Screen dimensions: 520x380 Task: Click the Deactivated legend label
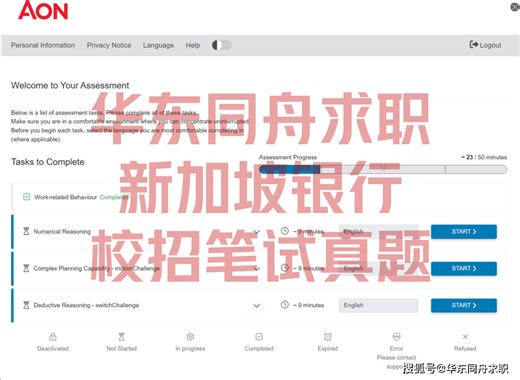point(53,349)
